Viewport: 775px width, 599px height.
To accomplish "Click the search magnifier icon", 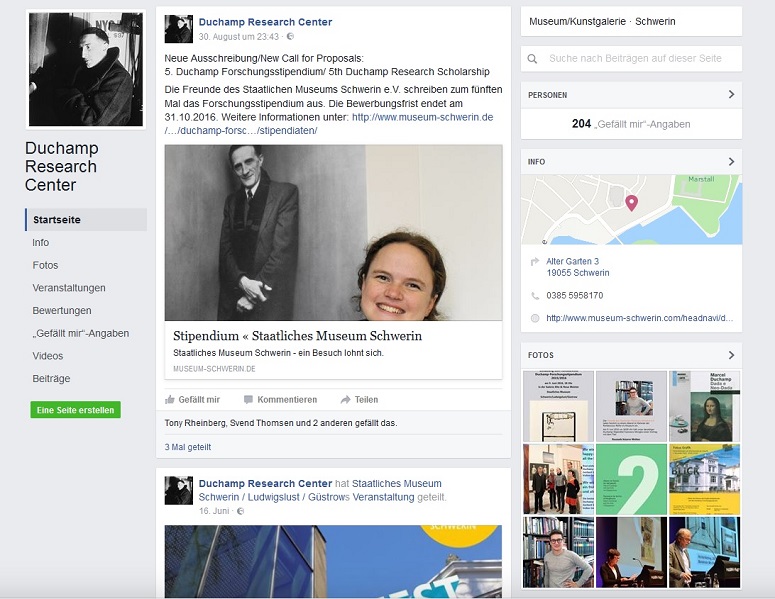I will 532,59.
